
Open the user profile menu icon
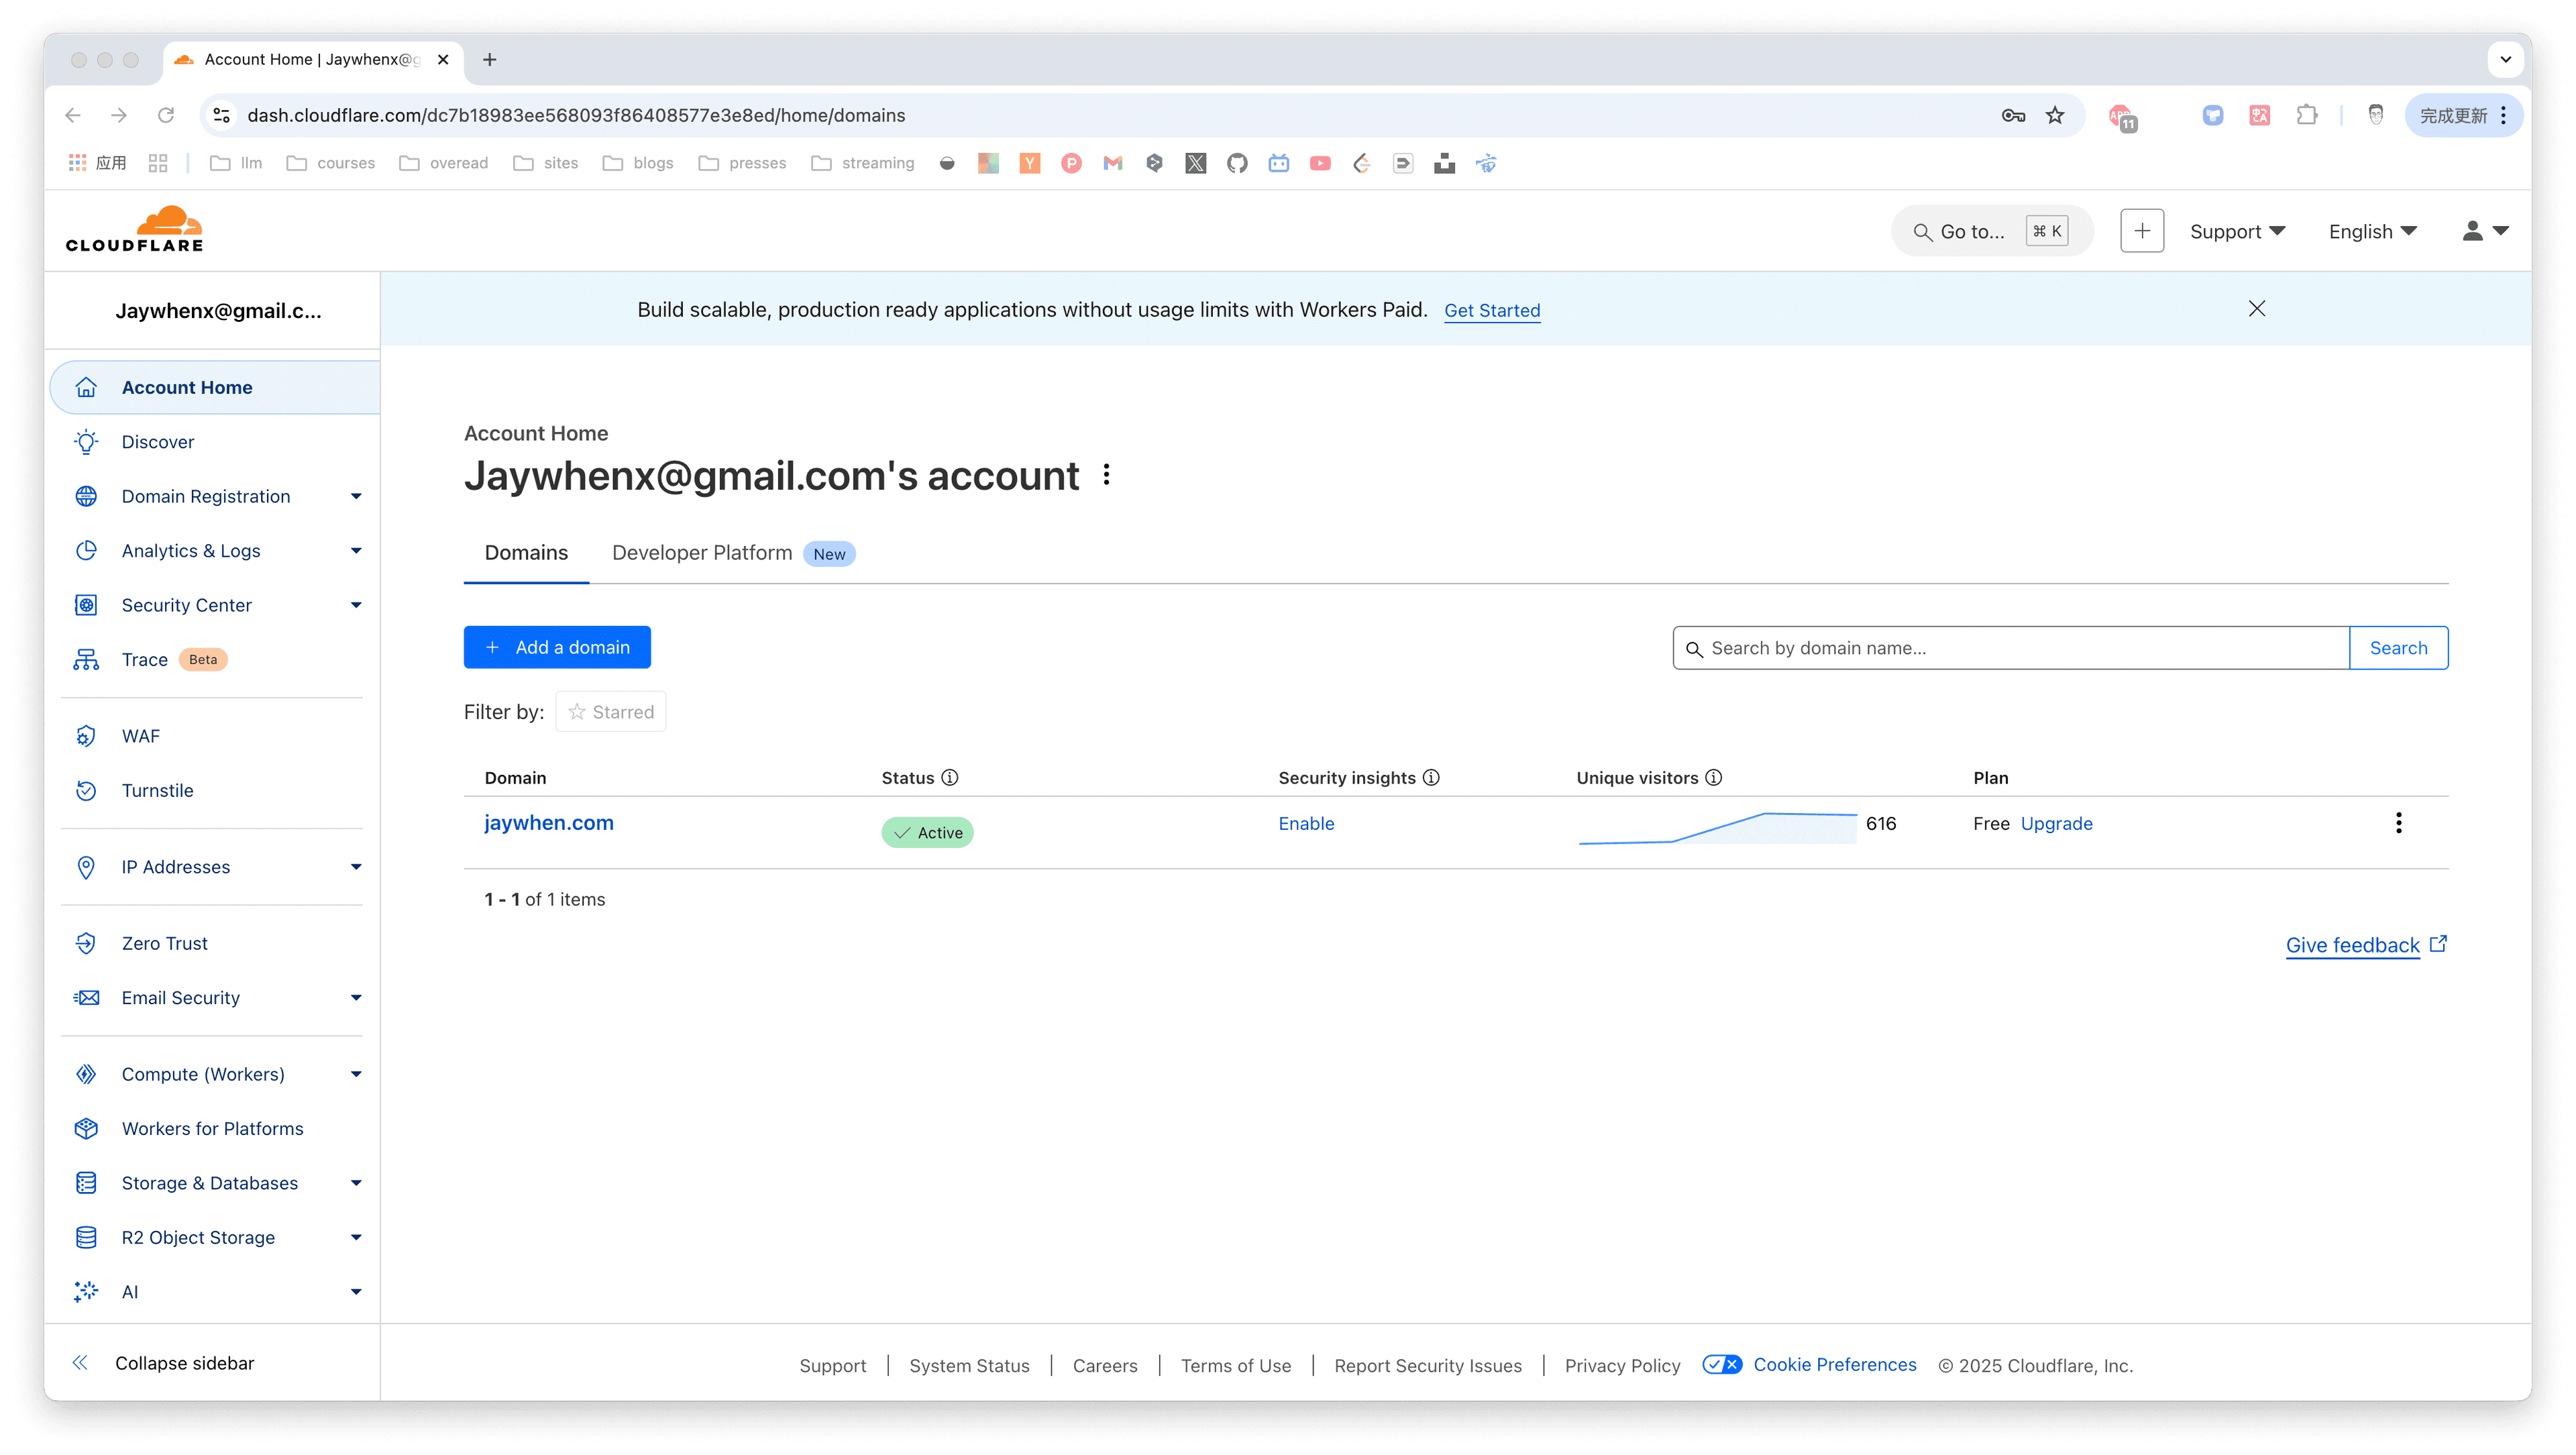(x=2485, y=231)
